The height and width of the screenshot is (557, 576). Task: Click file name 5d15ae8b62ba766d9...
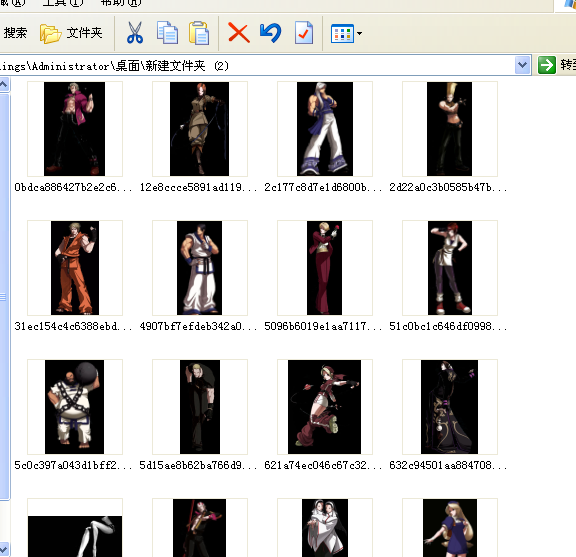coord(198,466)
